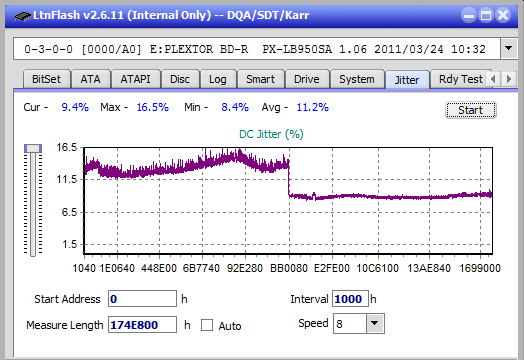Screen dimensions: 524x360
Task: Expand the Speed dropdown
Action: [375, 323]
